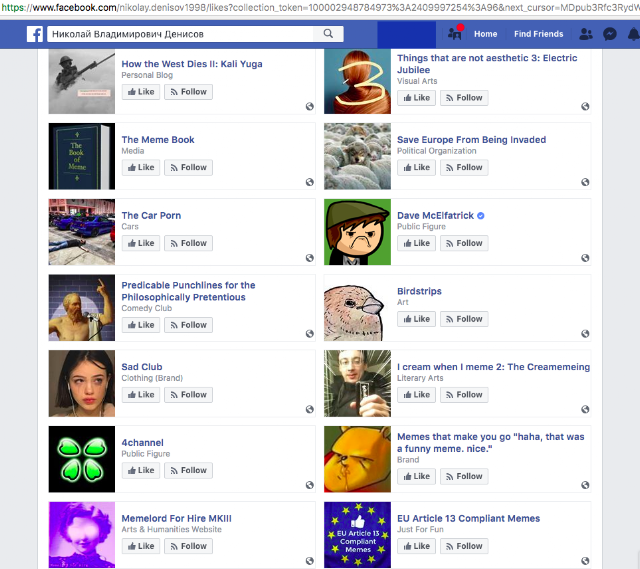This screenshot has width=640, height=569.
Task: Click the globe privacy icon on The Meme Book
Action: [x=310, y=182]
